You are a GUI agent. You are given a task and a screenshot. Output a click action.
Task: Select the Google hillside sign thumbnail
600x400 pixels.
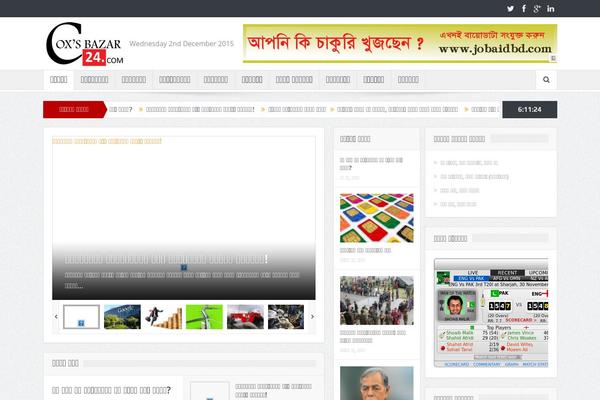tap(122, 317)
